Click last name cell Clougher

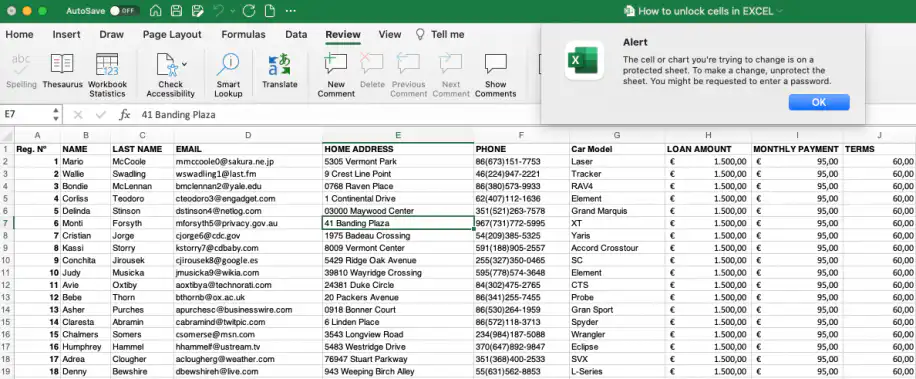tap(142, 359)
